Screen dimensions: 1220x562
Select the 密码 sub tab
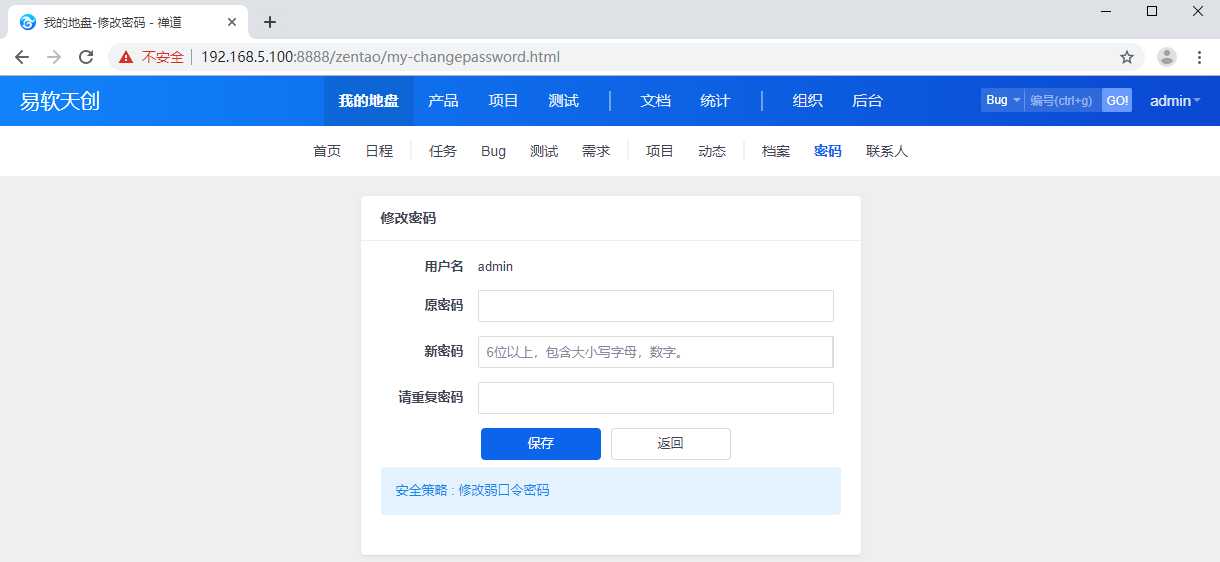828,151
